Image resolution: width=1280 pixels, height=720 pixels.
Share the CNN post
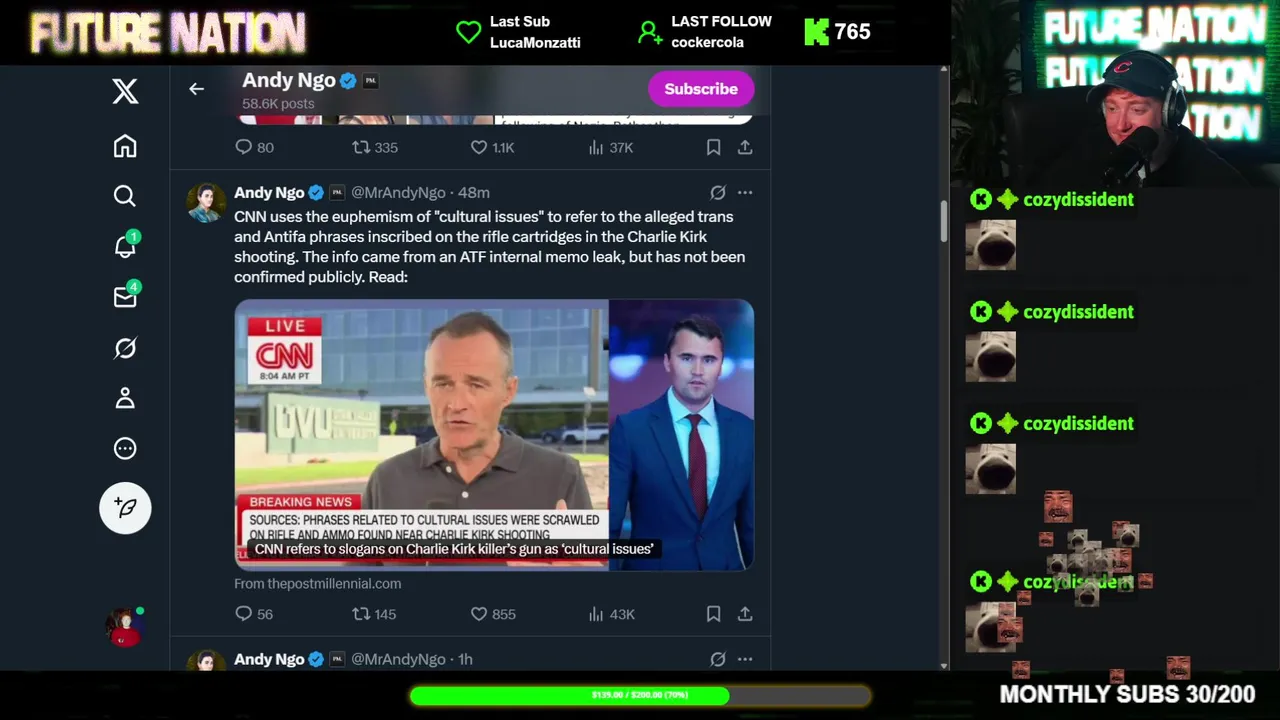coord(745,614)
